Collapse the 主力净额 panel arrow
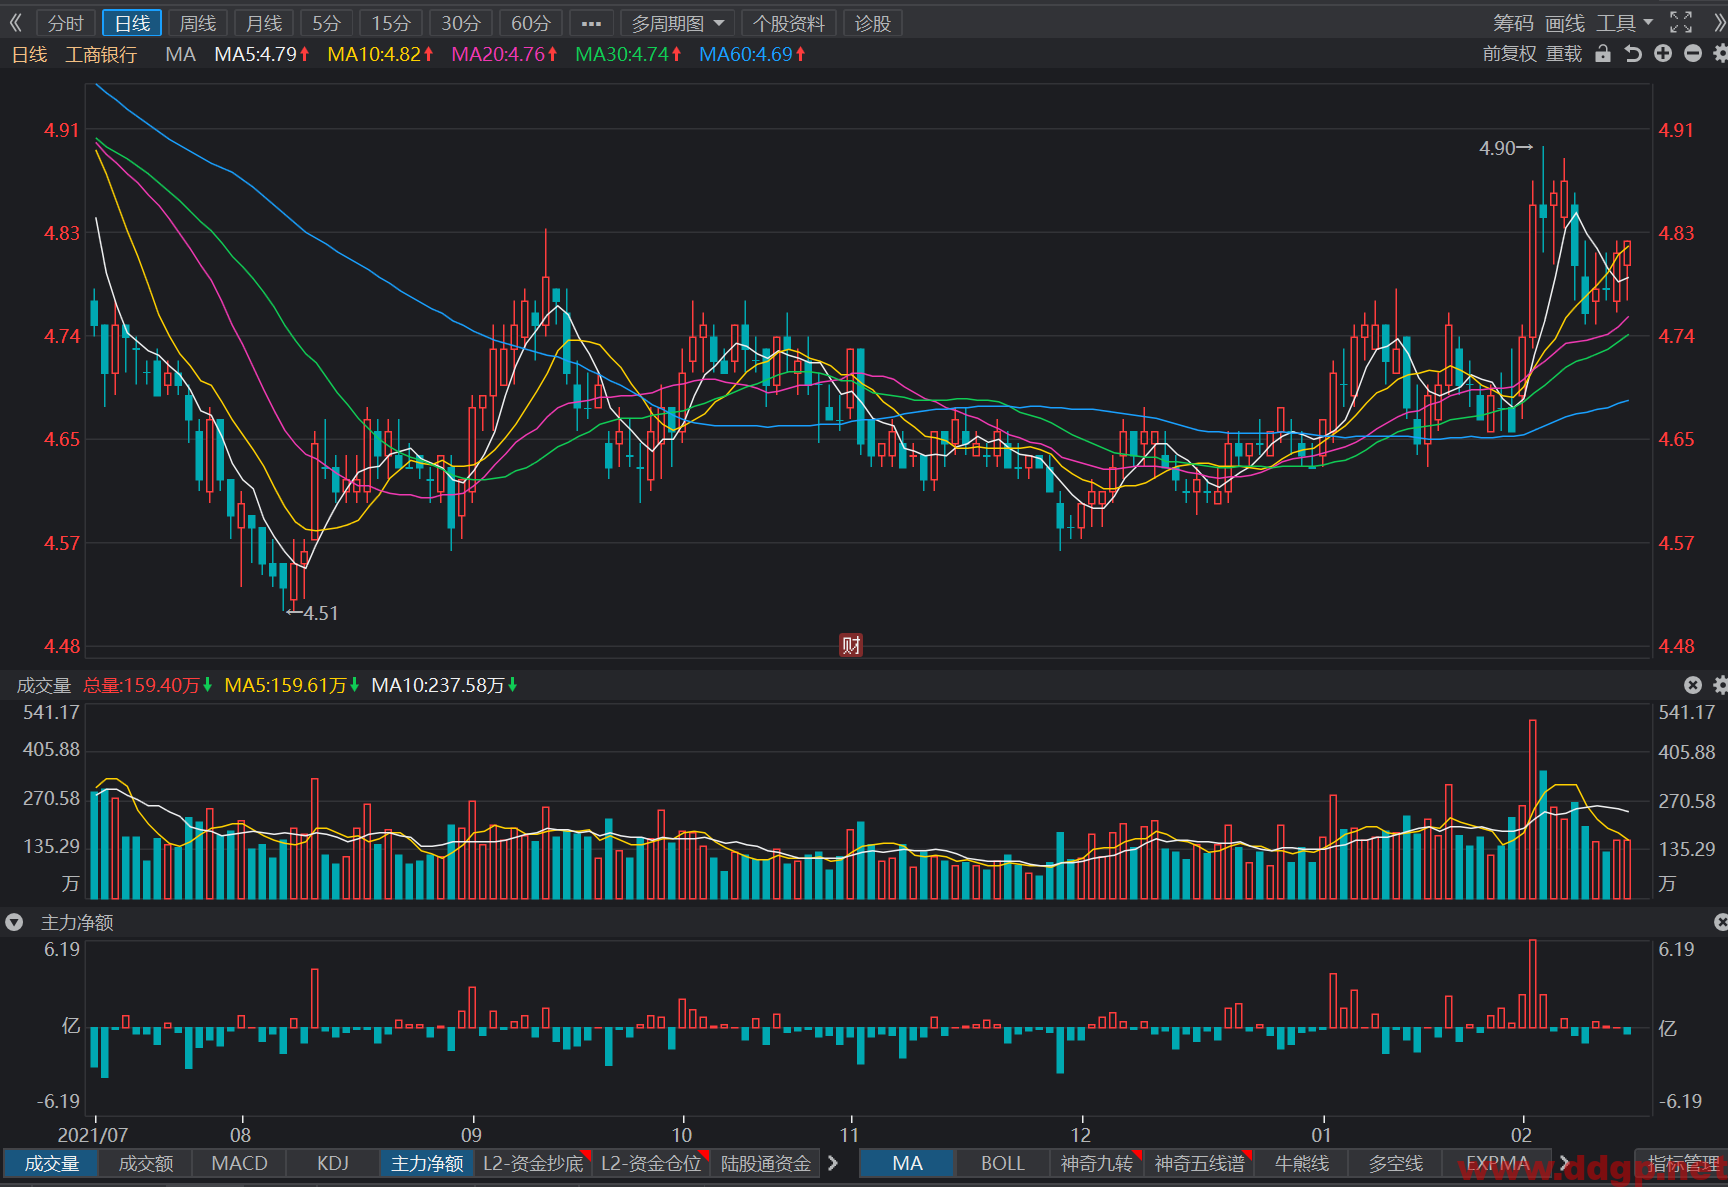This screenshot has width=1728, height=1187. [14, 922]
